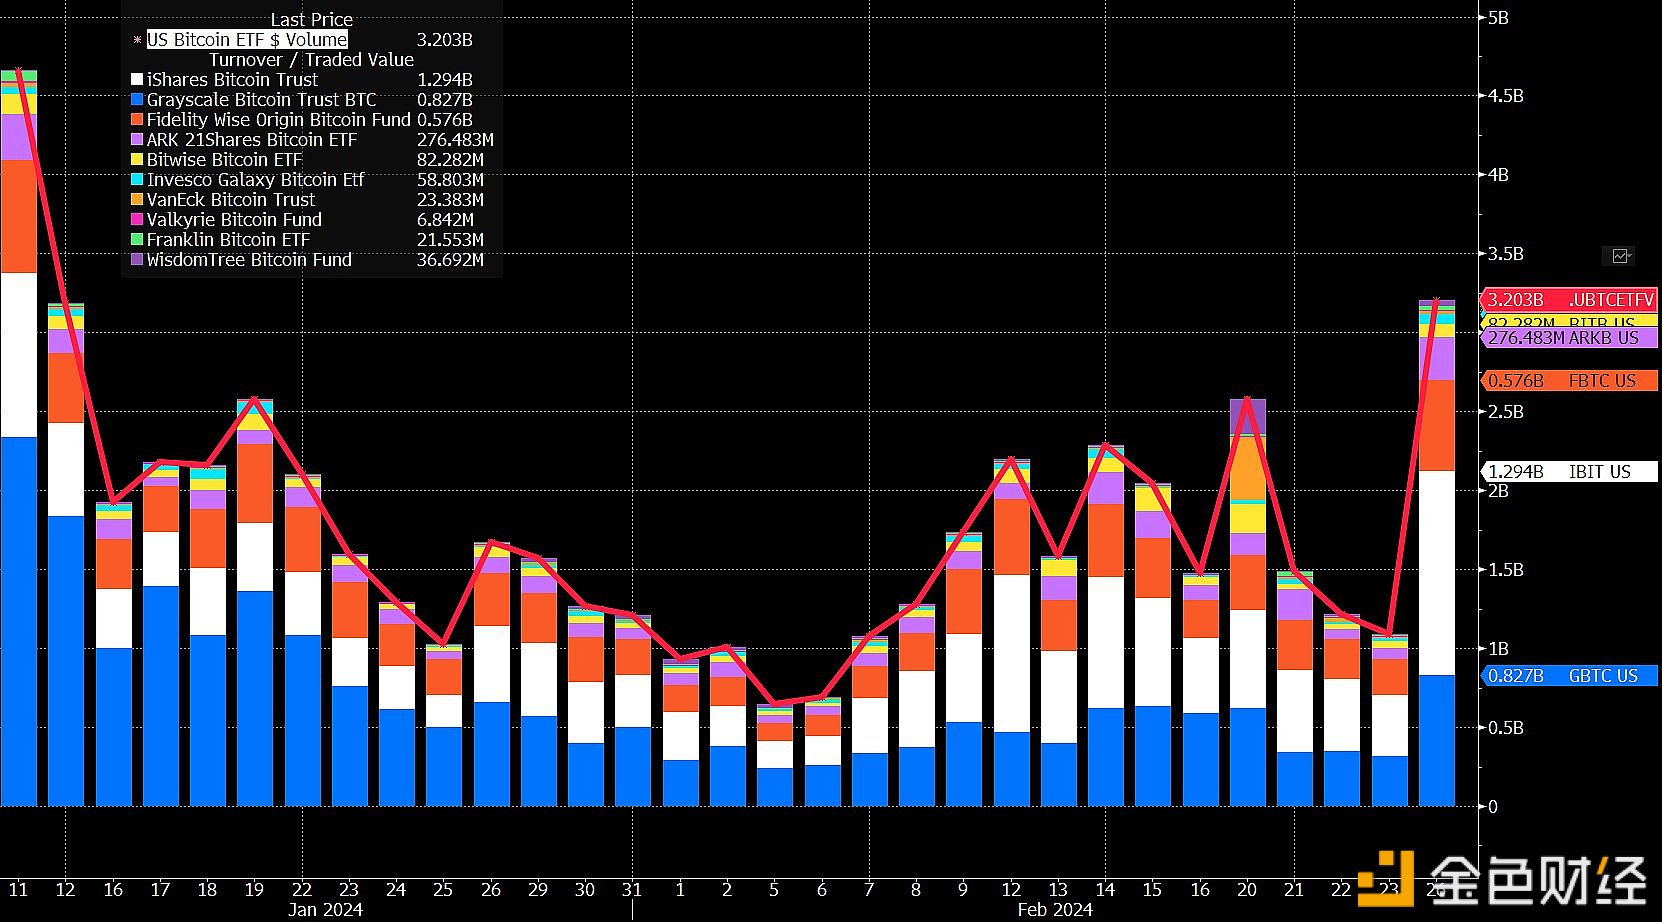
Task: Click the red .UBTCETFV axis price tag
Action: tap(1569, 300)
